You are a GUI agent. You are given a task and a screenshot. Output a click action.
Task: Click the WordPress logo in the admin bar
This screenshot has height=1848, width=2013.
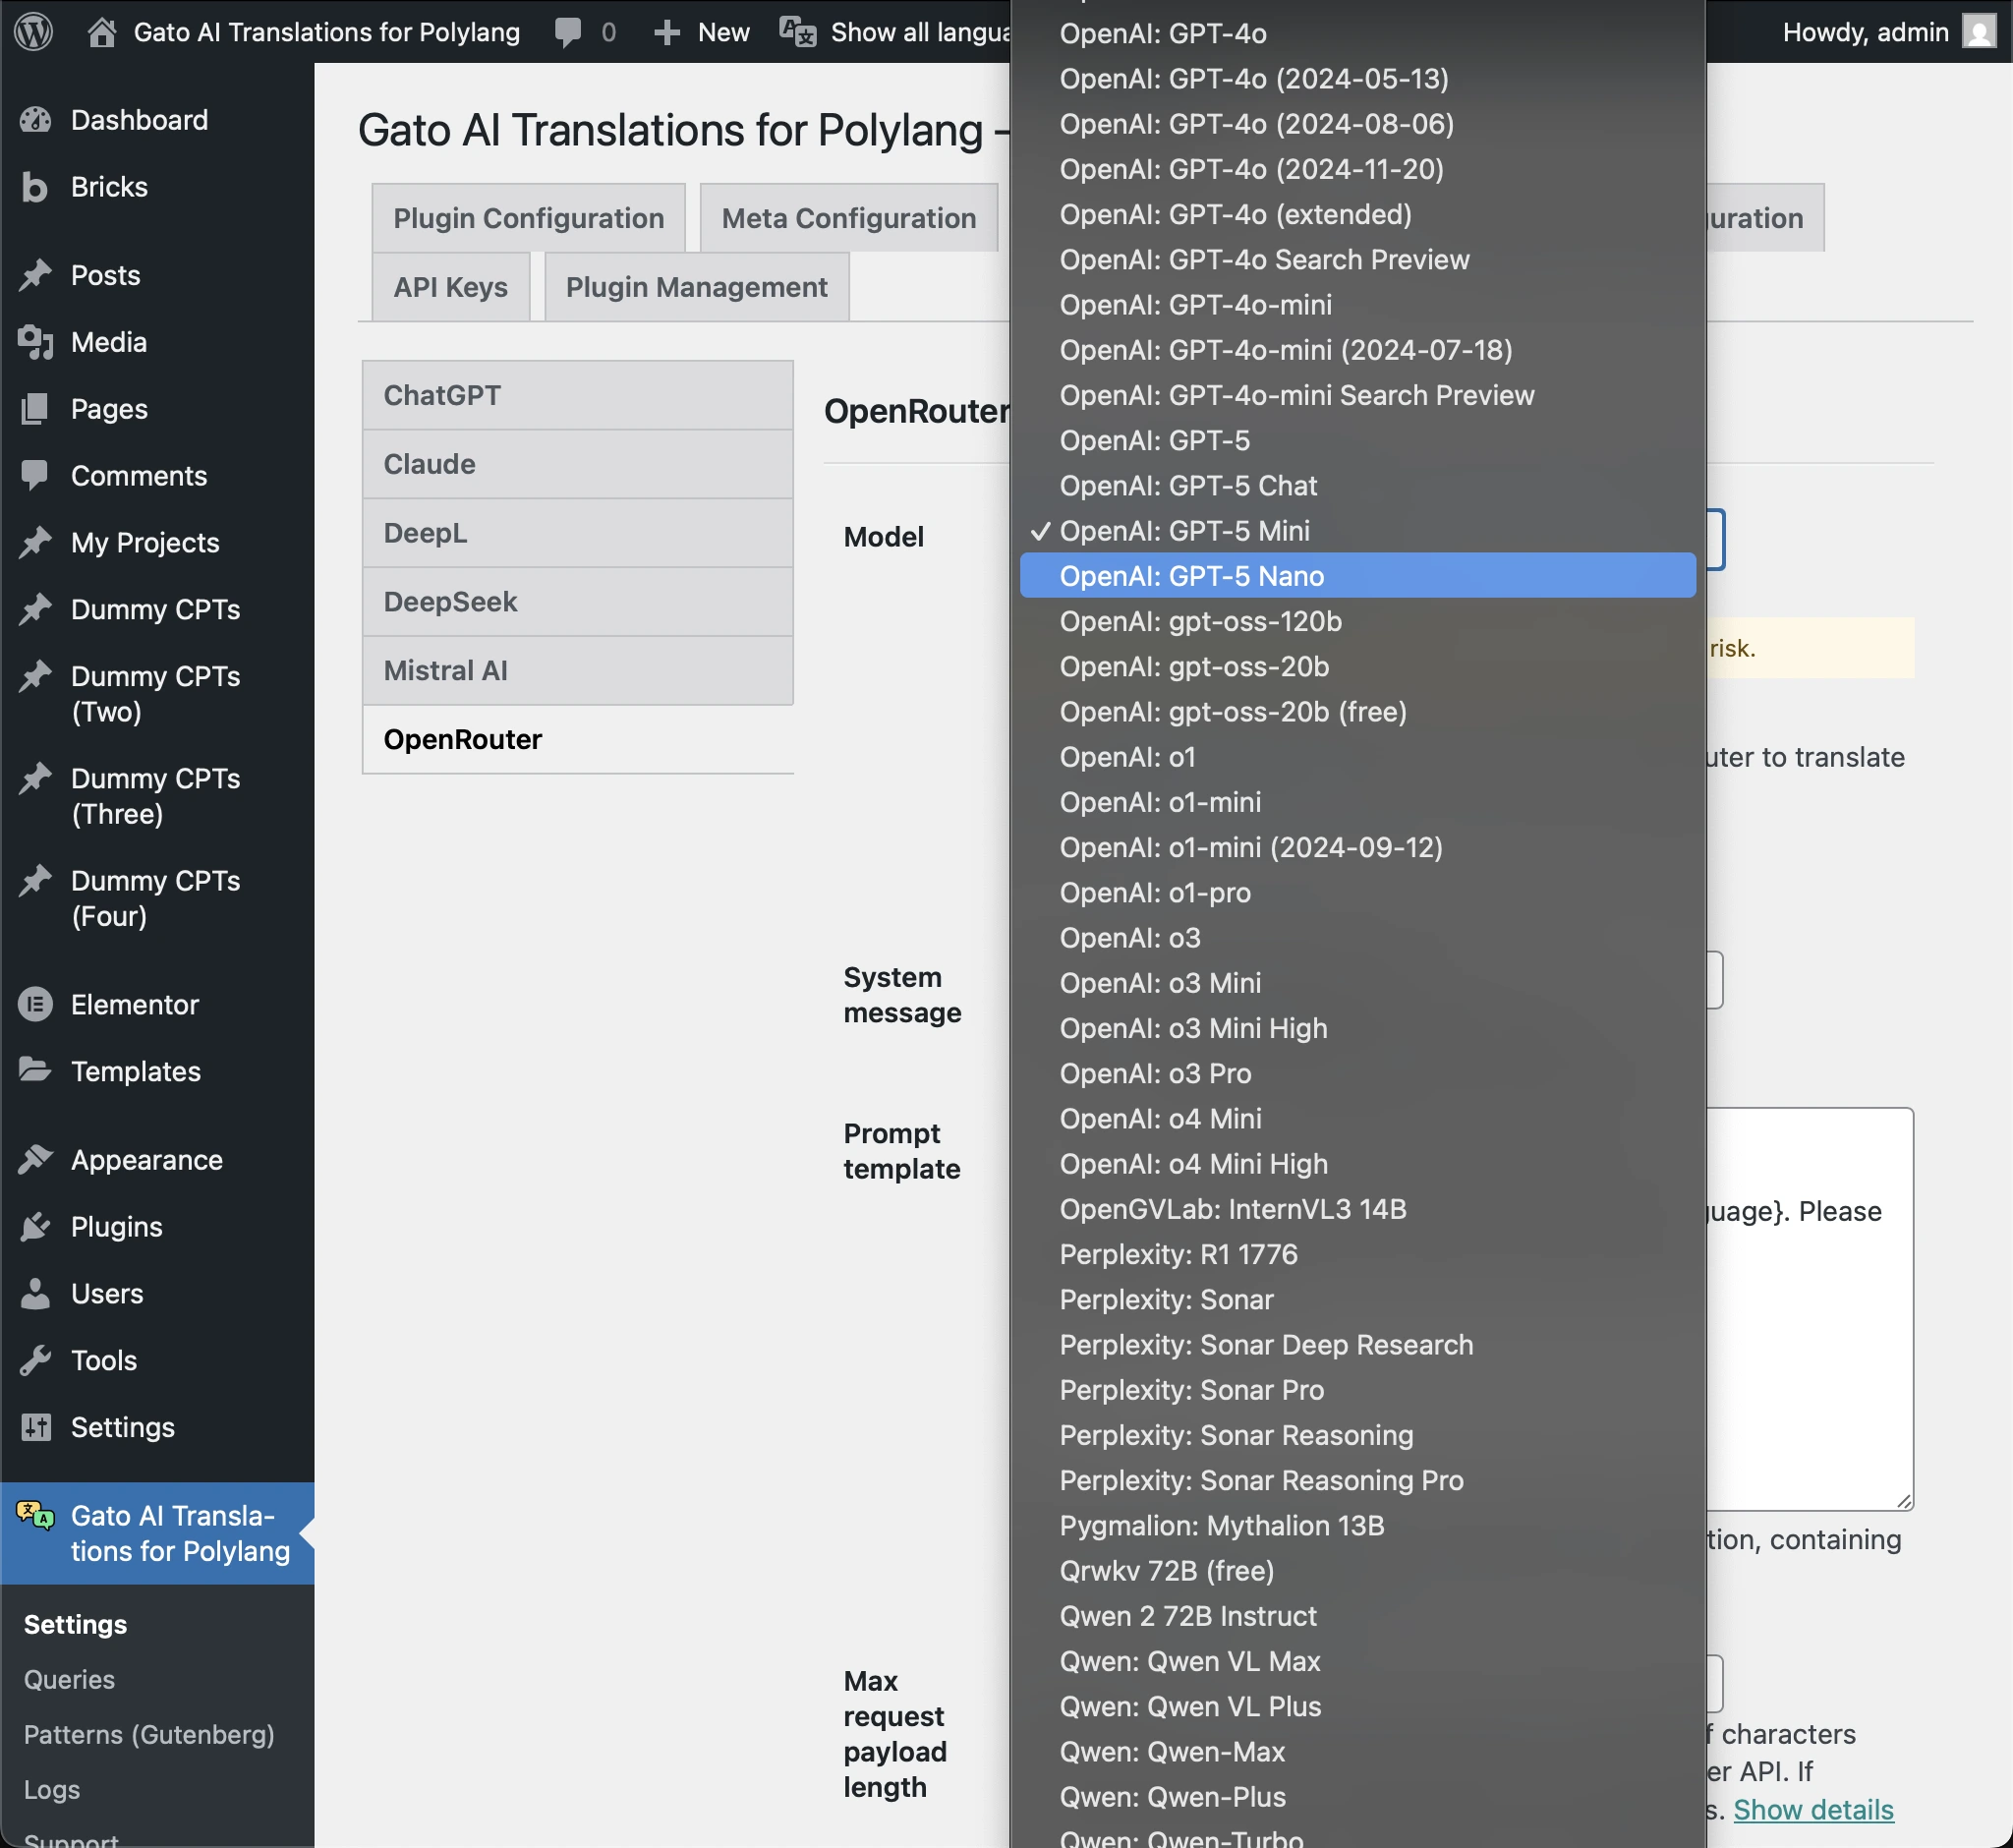pos(33,31)
